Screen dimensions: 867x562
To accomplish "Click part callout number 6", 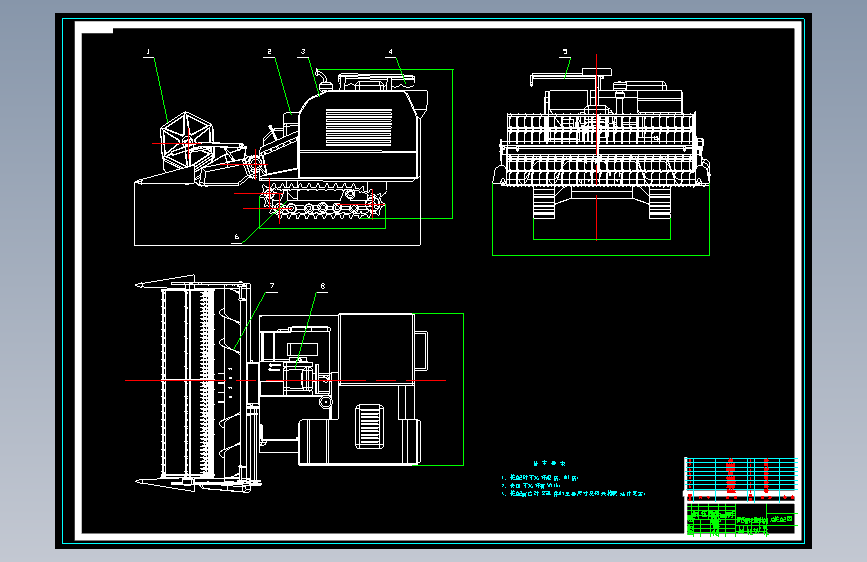I will click(237, 237).
